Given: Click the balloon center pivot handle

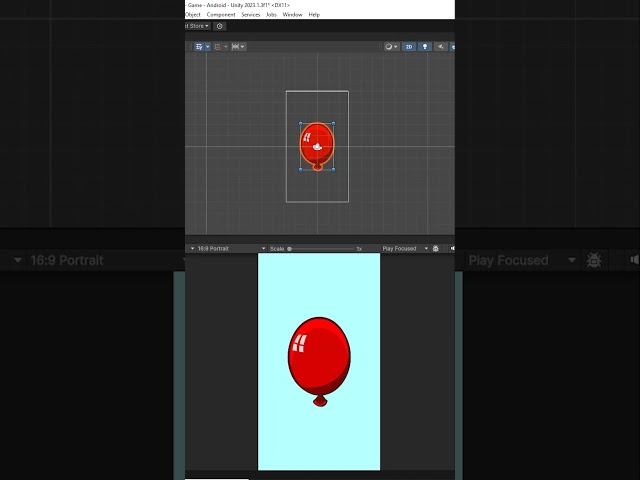Looking at the screenshot, I should (x=317, y=147).
